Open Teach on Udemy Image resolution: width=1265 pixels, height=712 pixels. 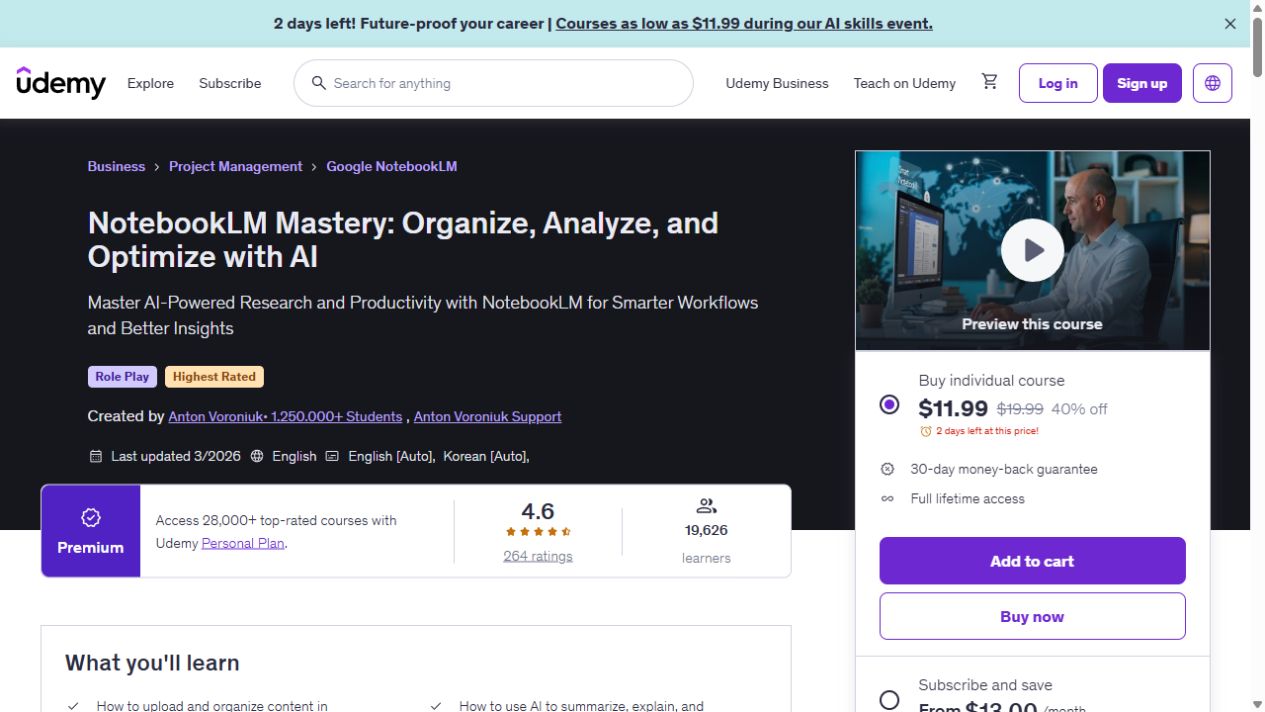coord(904,83)
